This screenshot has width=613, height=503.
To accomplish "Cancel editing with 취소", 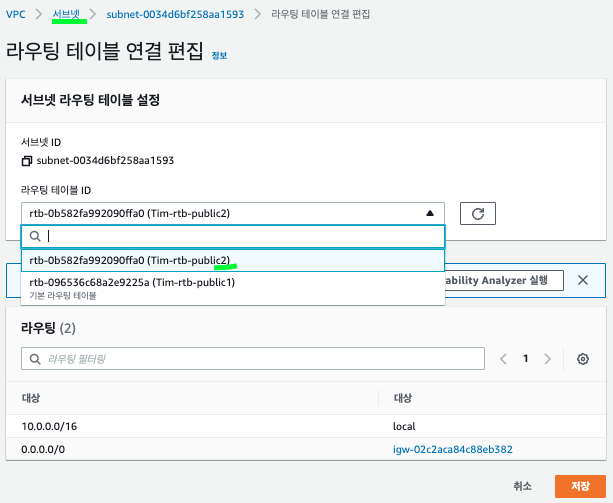I will pyautogui.click(x=522, y=486).
